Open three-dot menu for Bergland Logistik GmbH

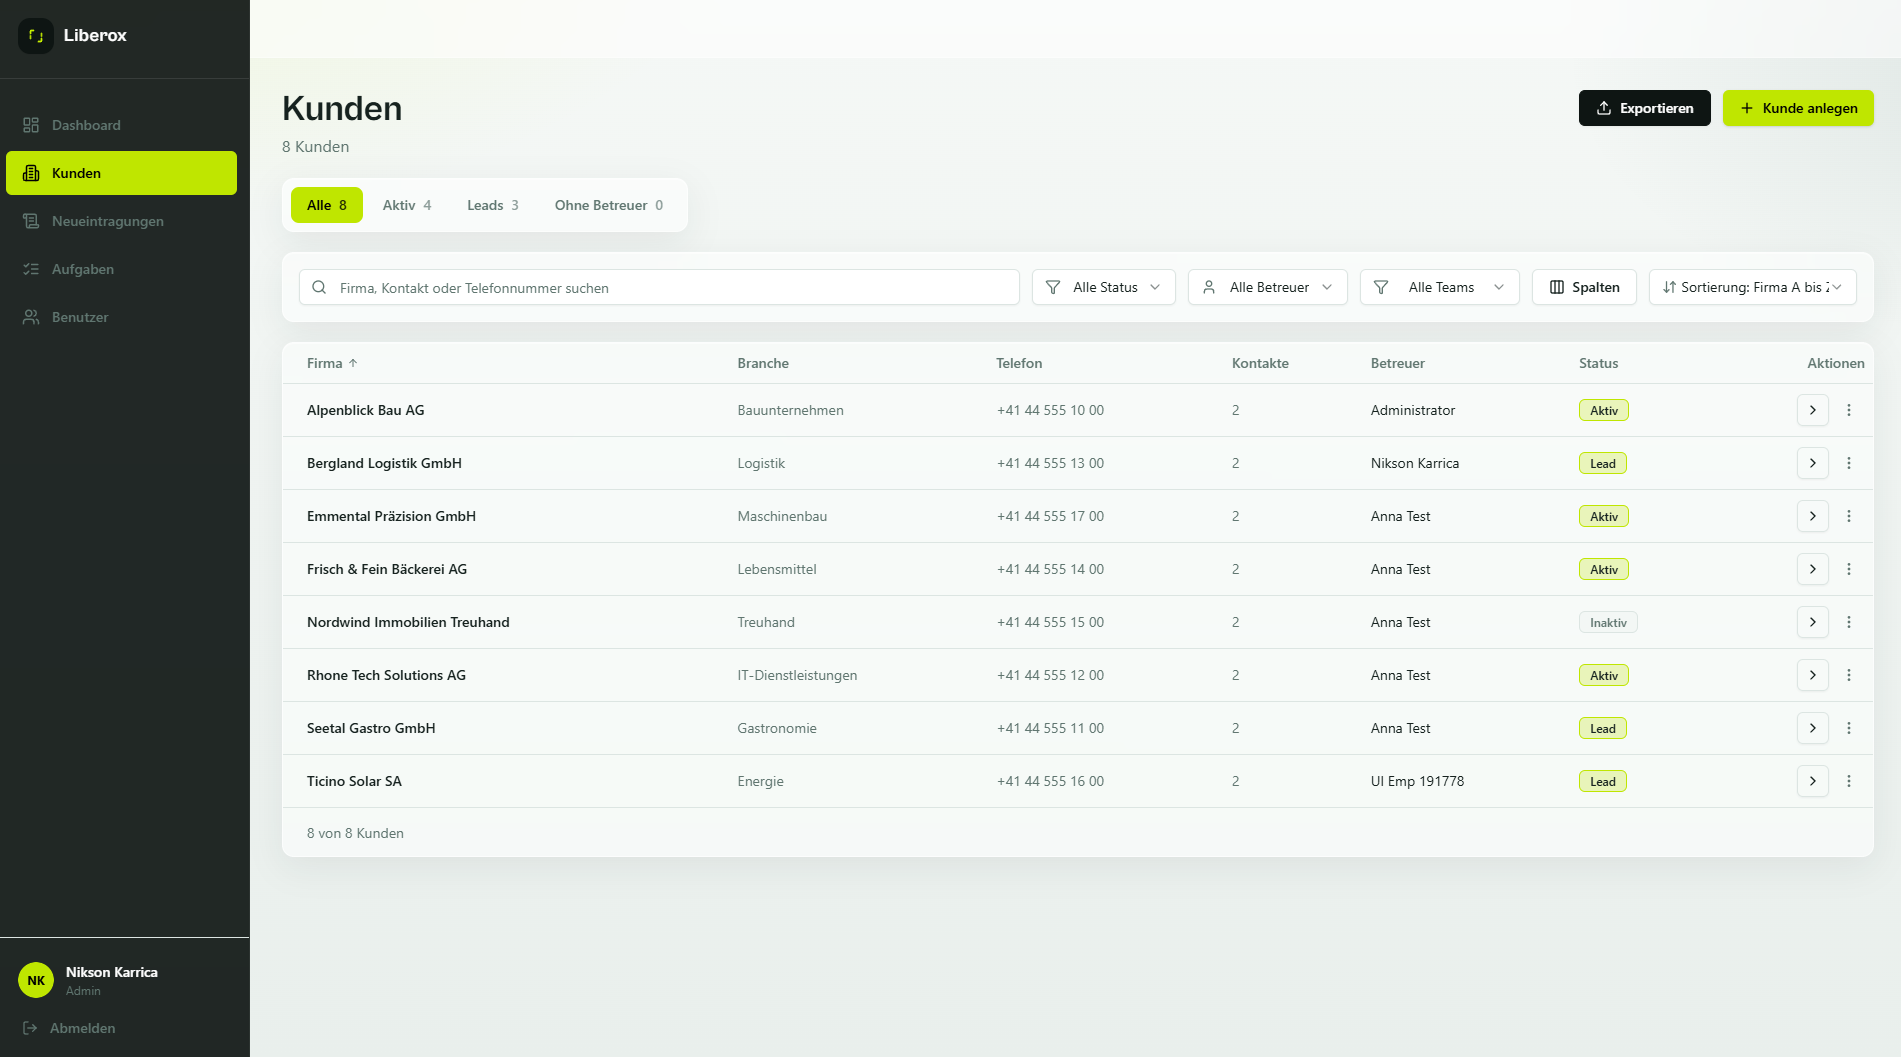(1848, 463)
